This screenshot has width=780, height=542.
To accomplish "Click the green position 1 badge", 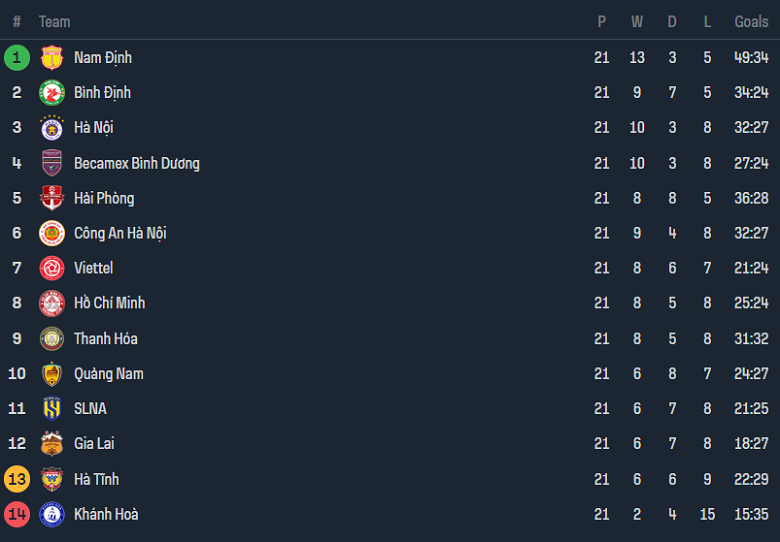I will [x=17, y=58].
